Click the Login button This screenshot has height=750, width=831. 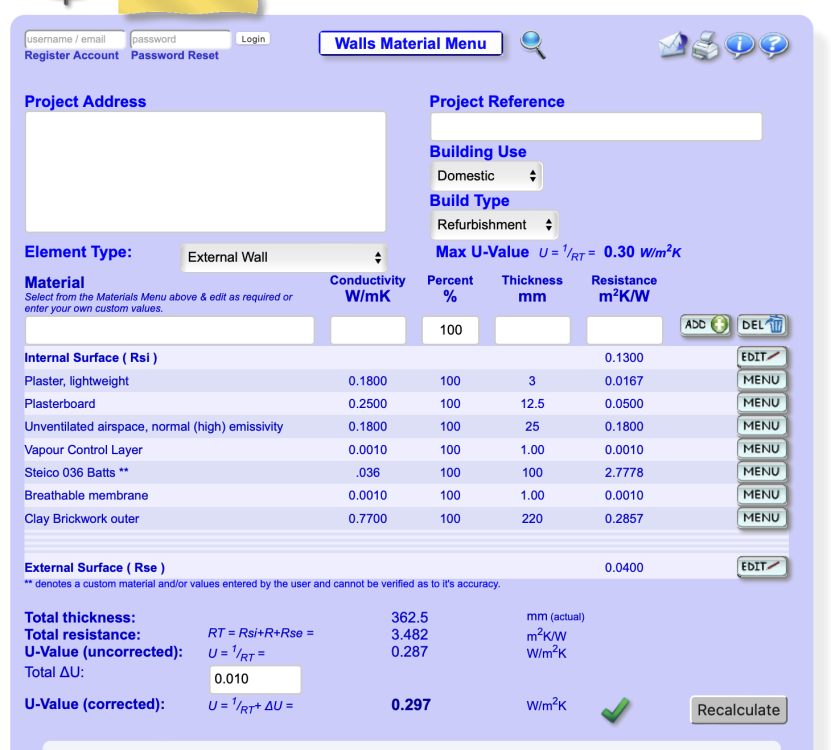253,39
